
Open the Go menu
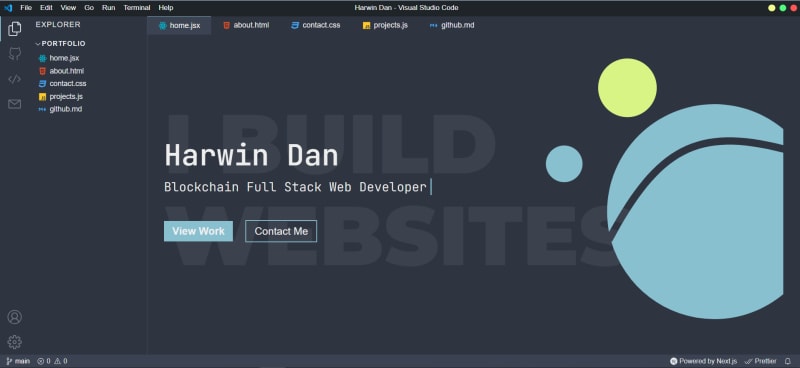coord(89,8)
